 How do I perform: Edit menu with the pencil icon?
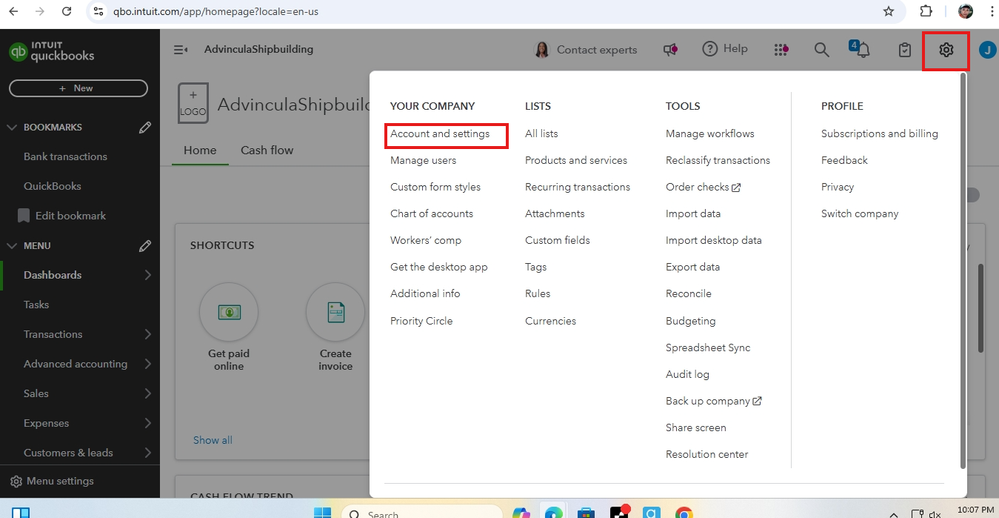click(x=145, y=246)
